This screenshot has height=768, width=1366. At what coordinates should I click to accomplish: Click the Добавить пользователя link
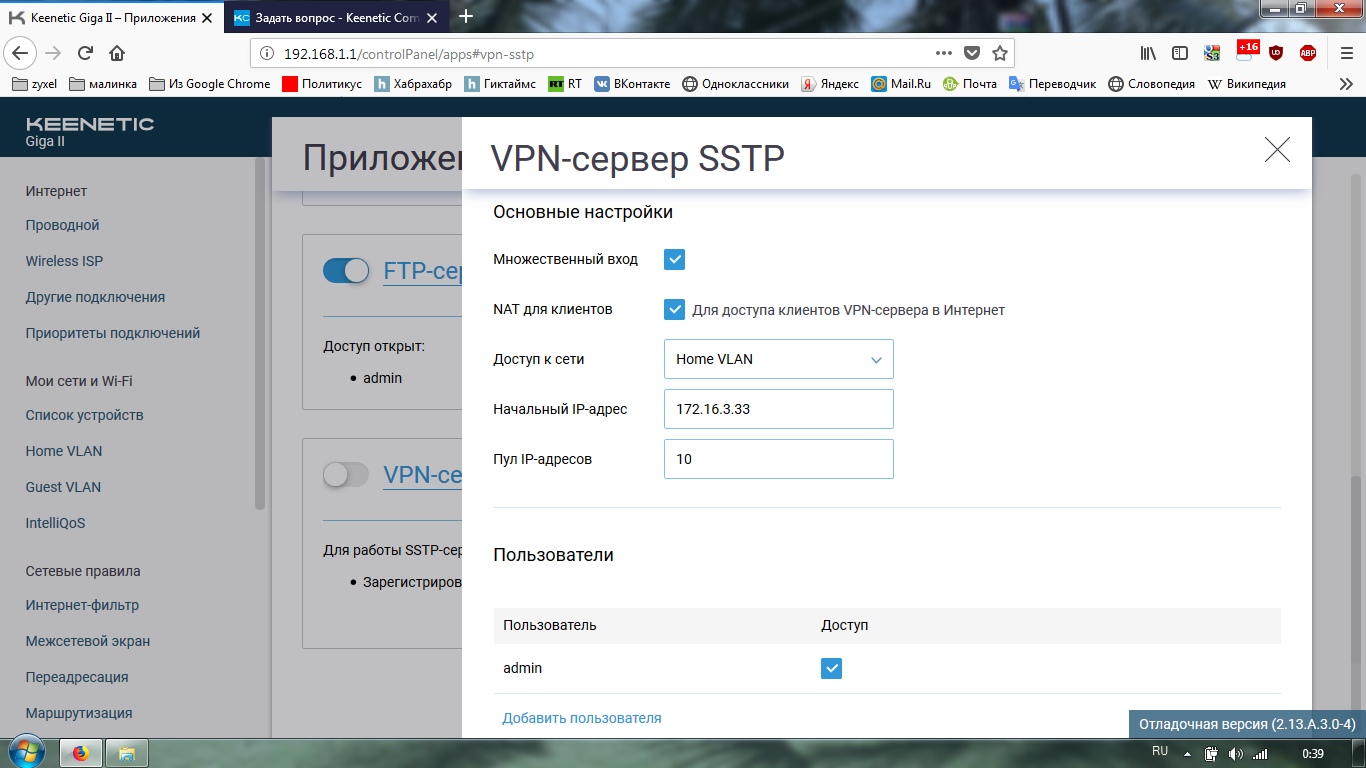582,718
